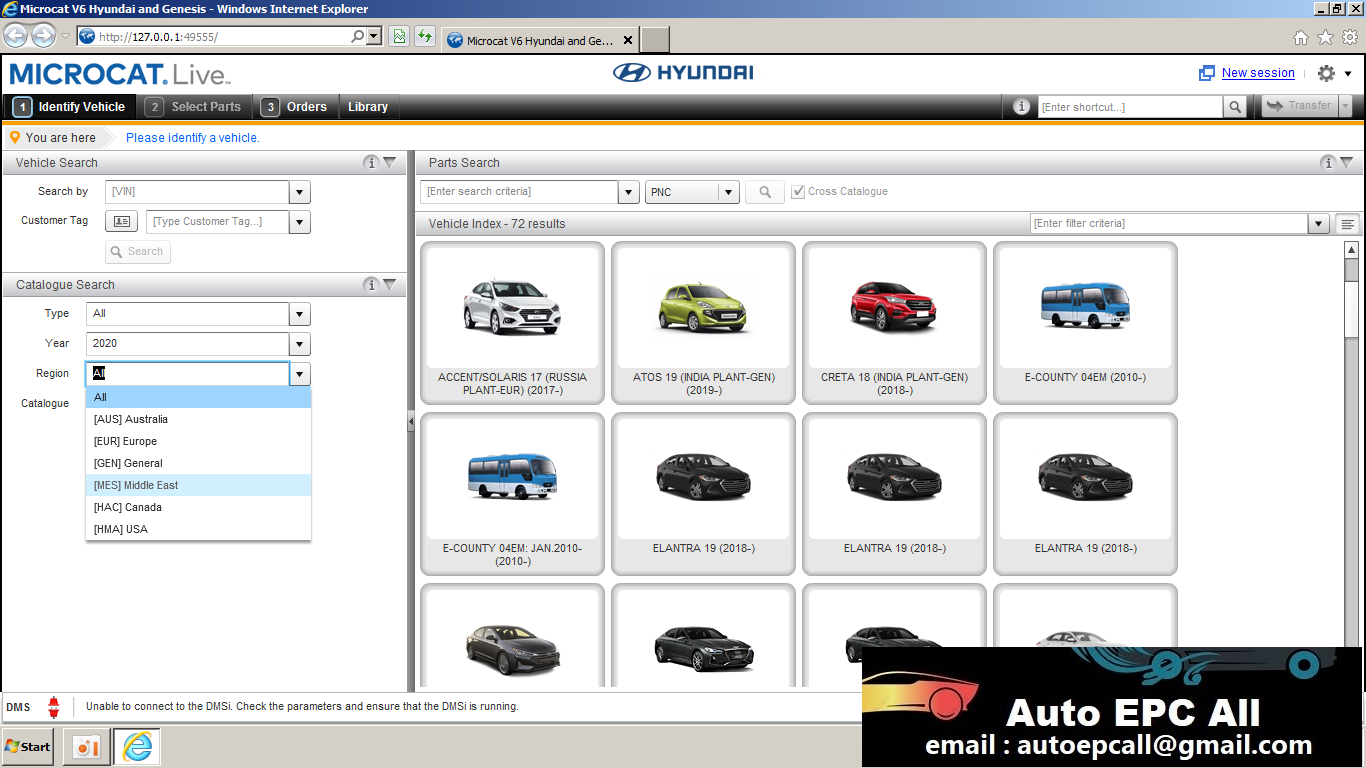This screenshot has width=1366, height=768.
Task: Choose [EUR] Europe from the region list
Action: (199, 442)
